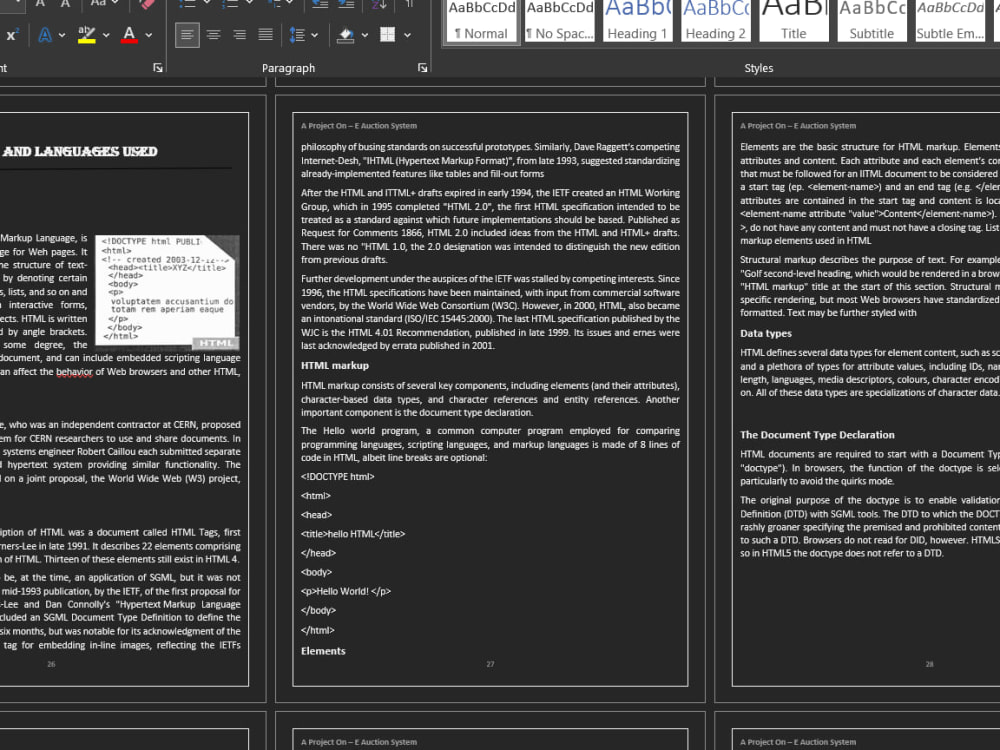Sort the selected text A to Z
The image size is (1000, 750).
pyautogui.click(x=379, y=4)
